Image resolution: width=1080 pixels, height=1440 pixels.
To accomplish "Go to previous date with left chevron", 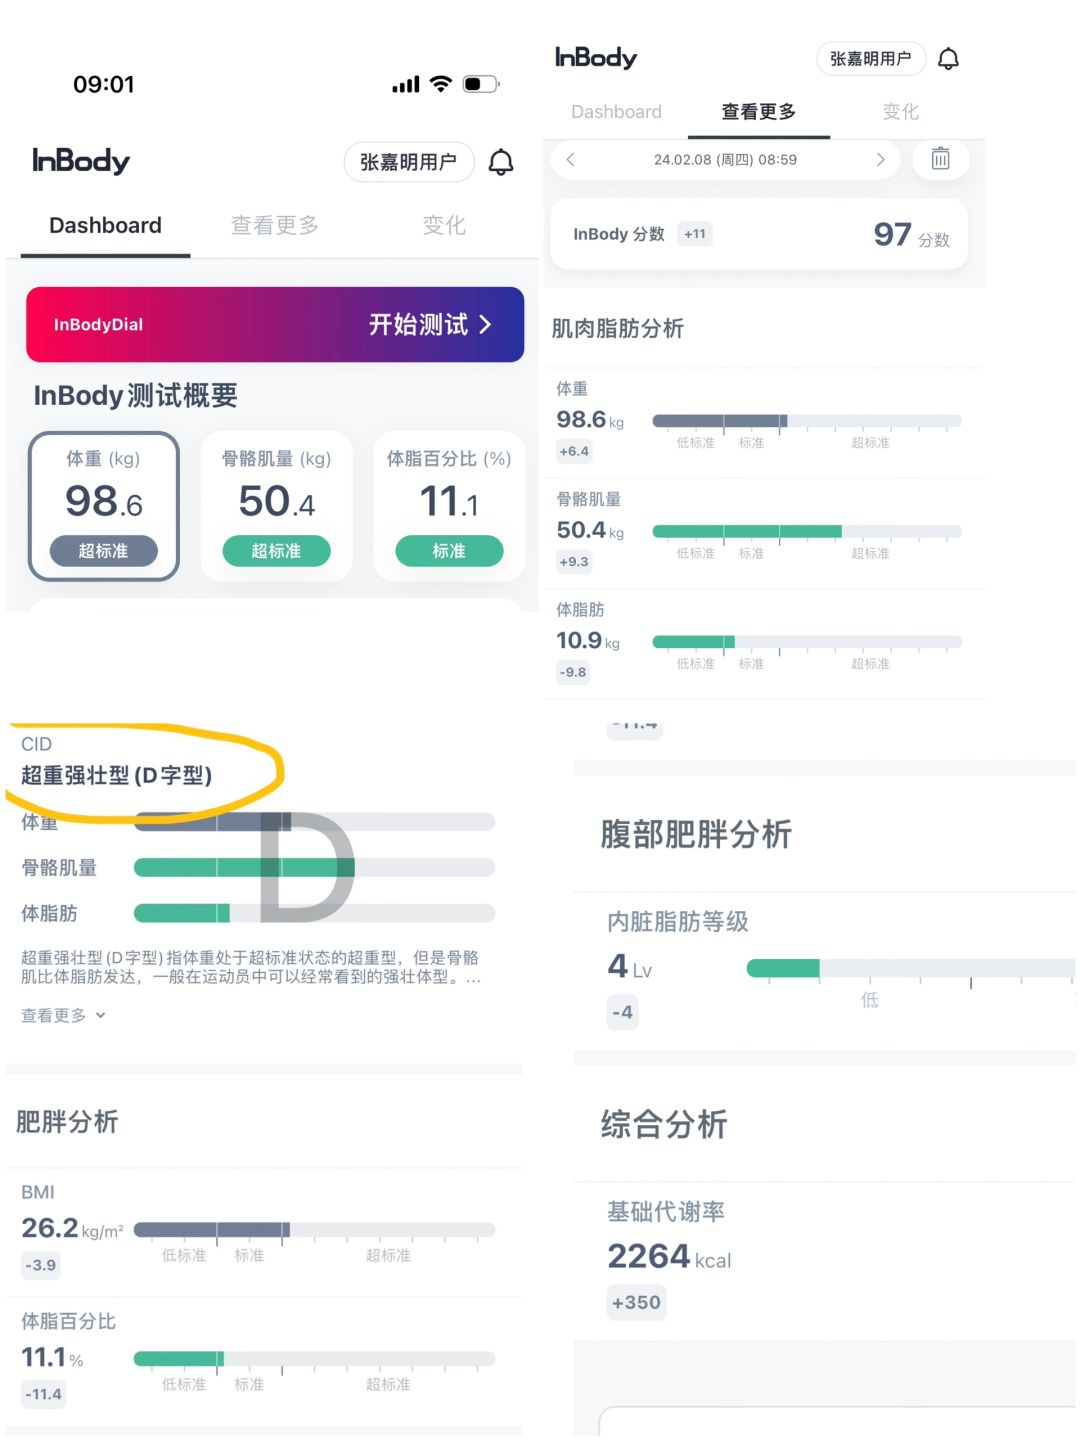I will [570, 159].
